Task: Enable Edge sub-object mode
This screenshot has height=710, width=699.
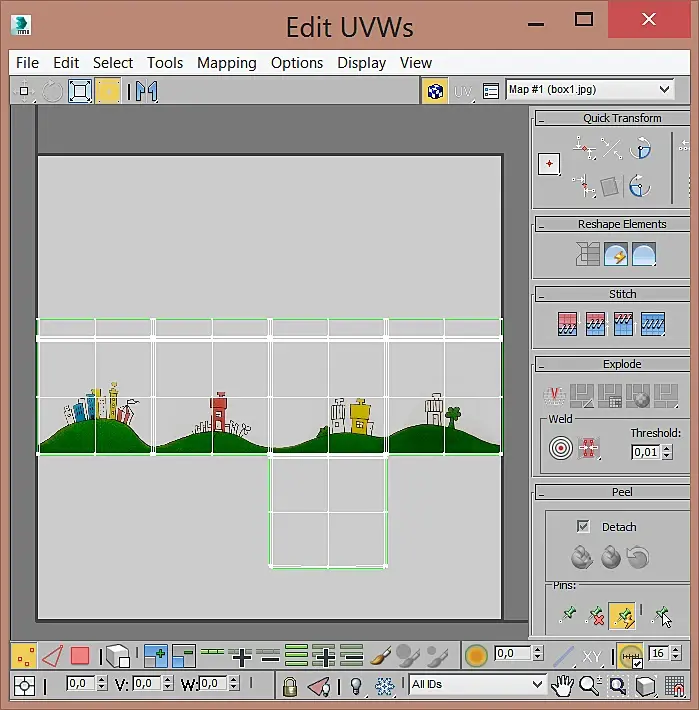Action: pos(52,656)
